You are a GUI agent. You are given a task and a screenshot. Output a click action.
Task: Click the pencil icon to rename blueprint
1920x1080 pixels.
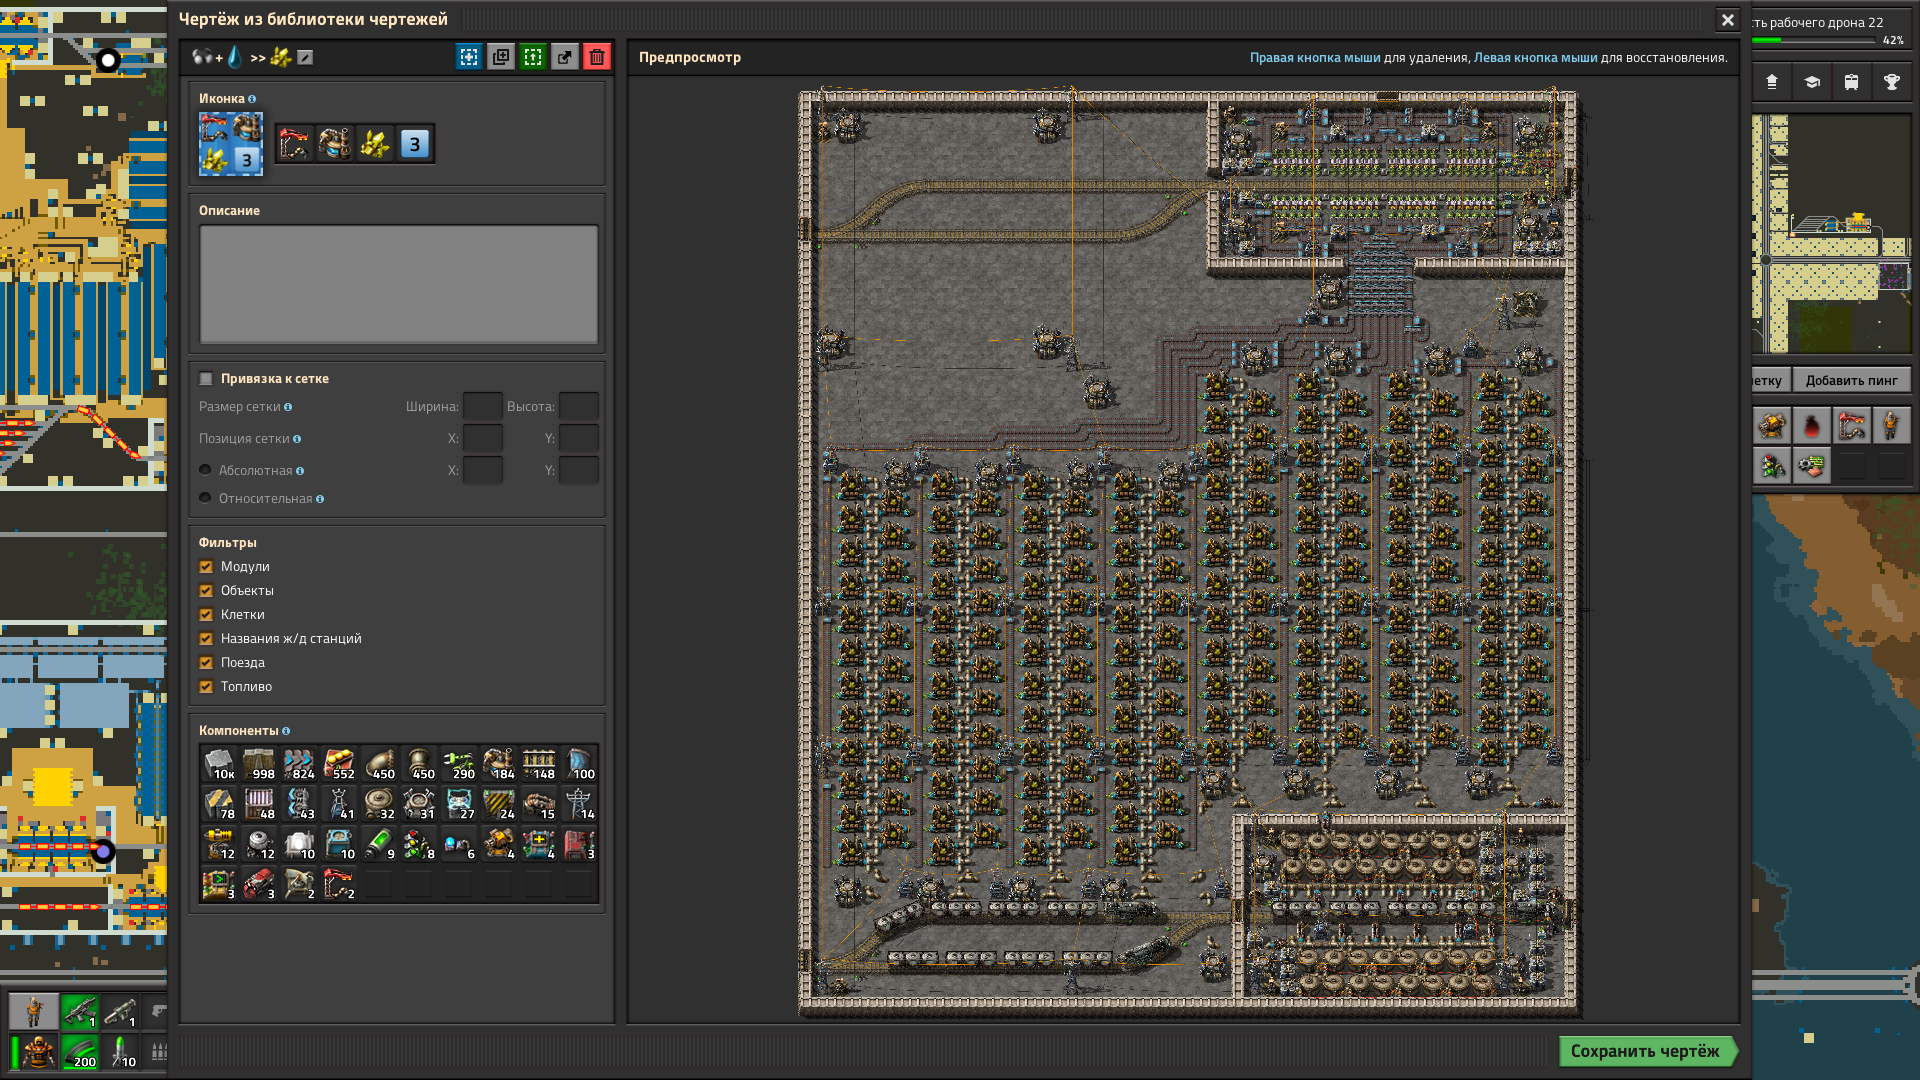pos(305,58)
